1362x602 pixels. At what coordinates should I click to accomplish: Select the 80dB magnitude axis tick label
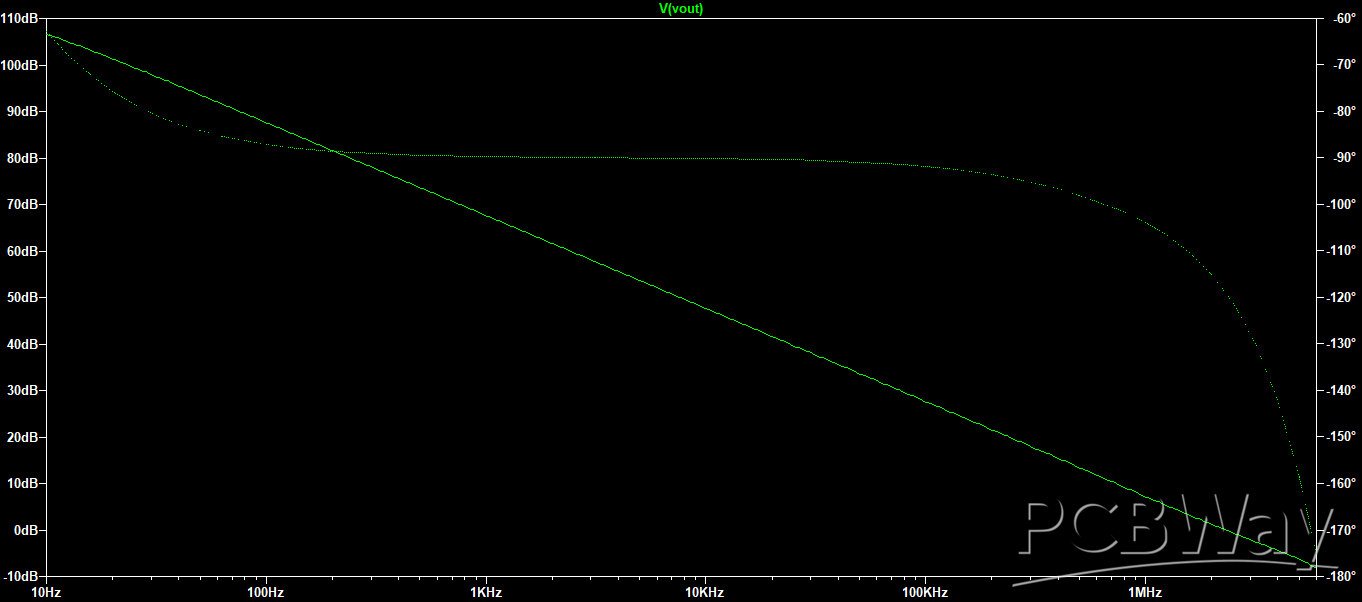click(23, 158)
